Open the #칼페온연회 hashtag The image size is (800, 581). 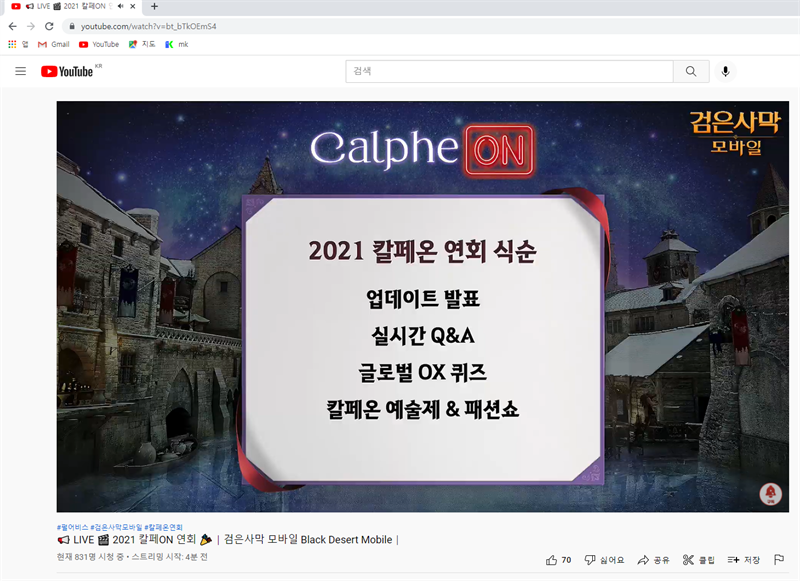[163, 527]
